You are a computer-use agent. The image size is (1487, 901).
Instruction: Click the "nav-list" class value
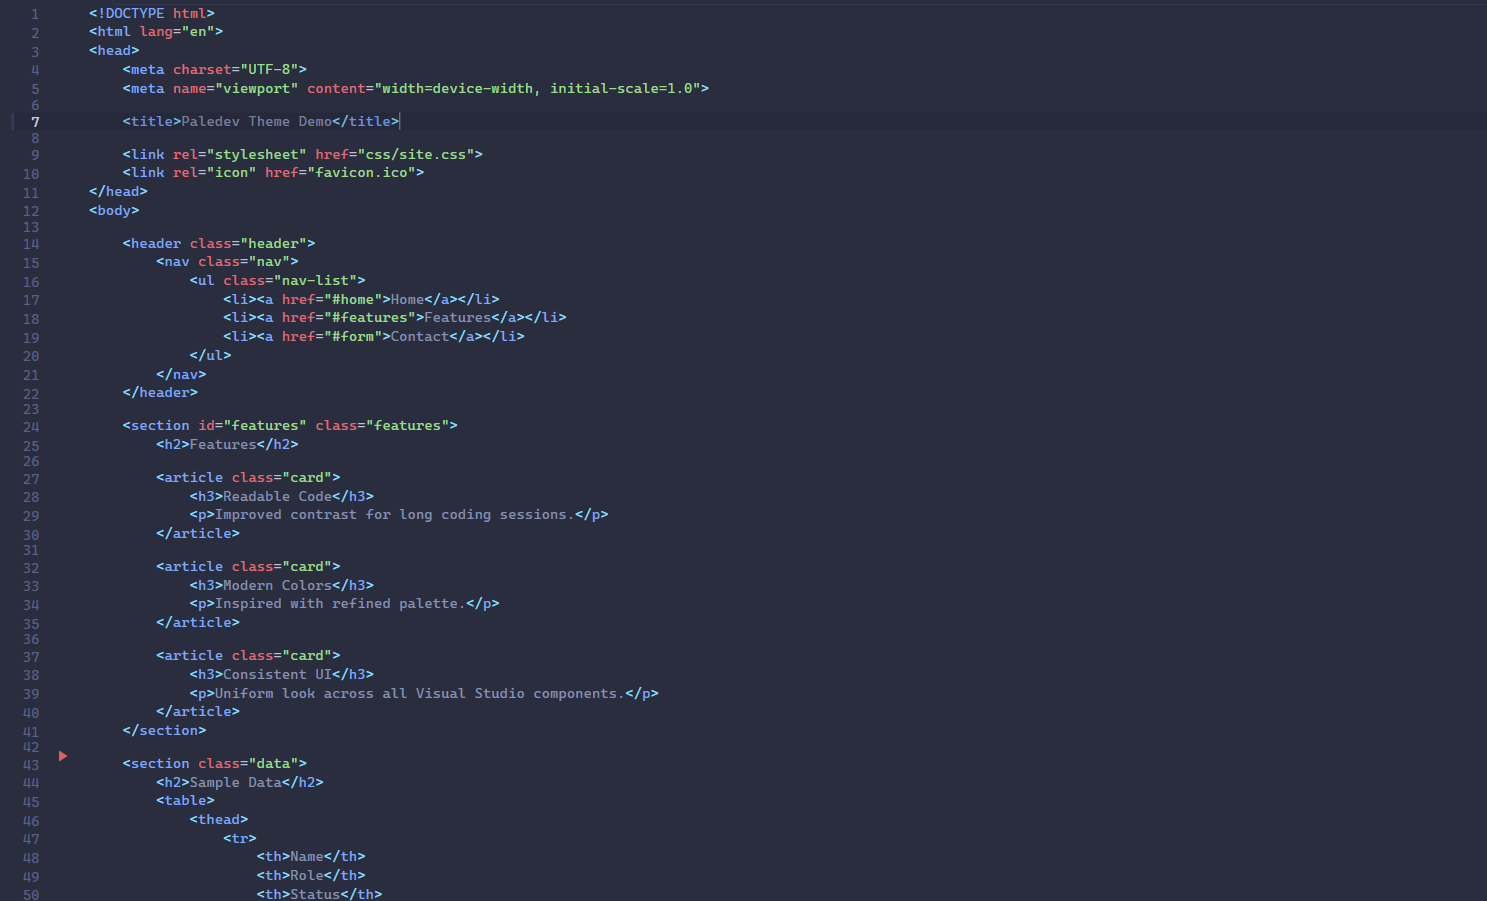click(316, 280)
